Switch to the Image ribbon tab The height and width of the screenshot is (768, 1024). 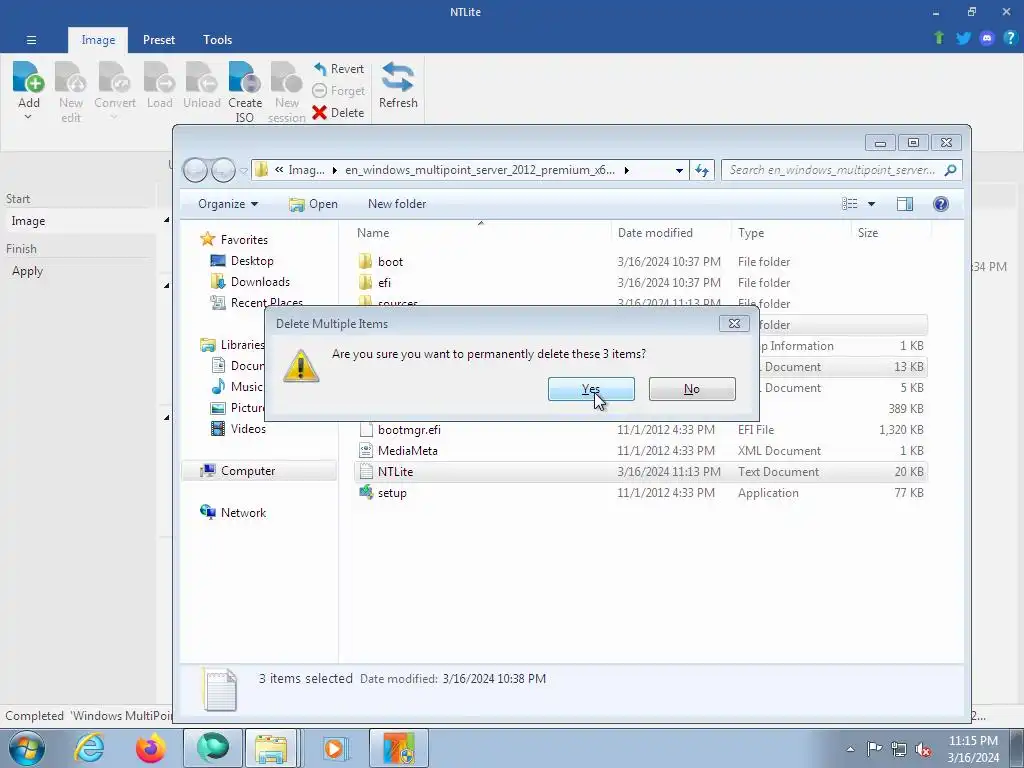point(98,40)
